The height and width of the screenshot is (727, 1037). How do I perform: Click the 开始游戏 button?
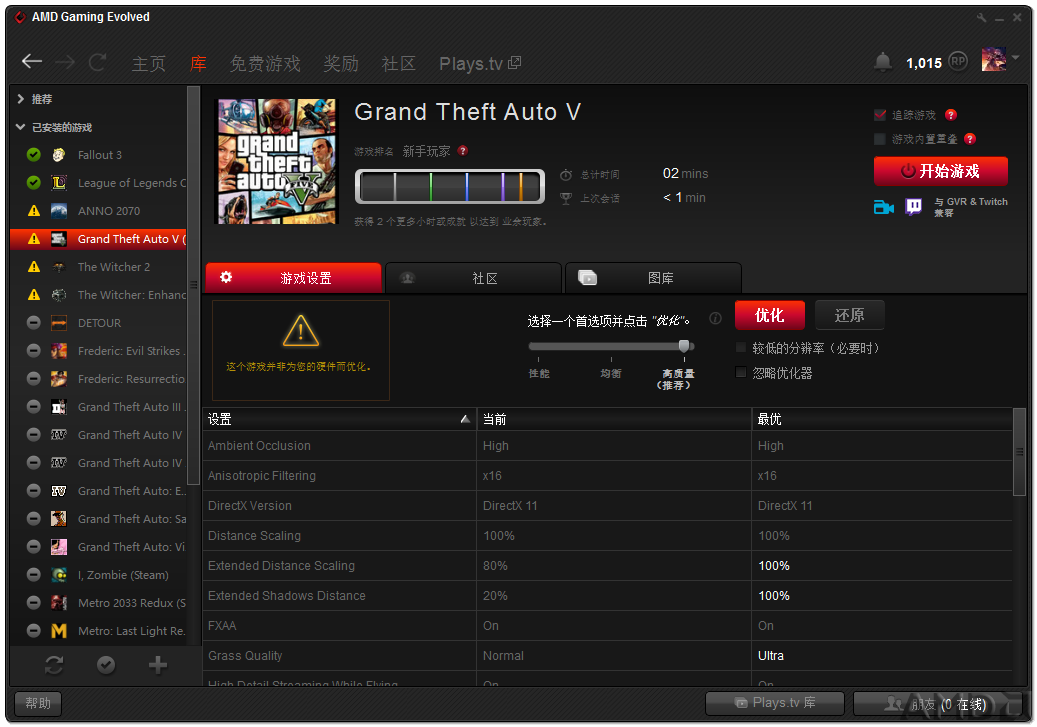click(940, 171)
